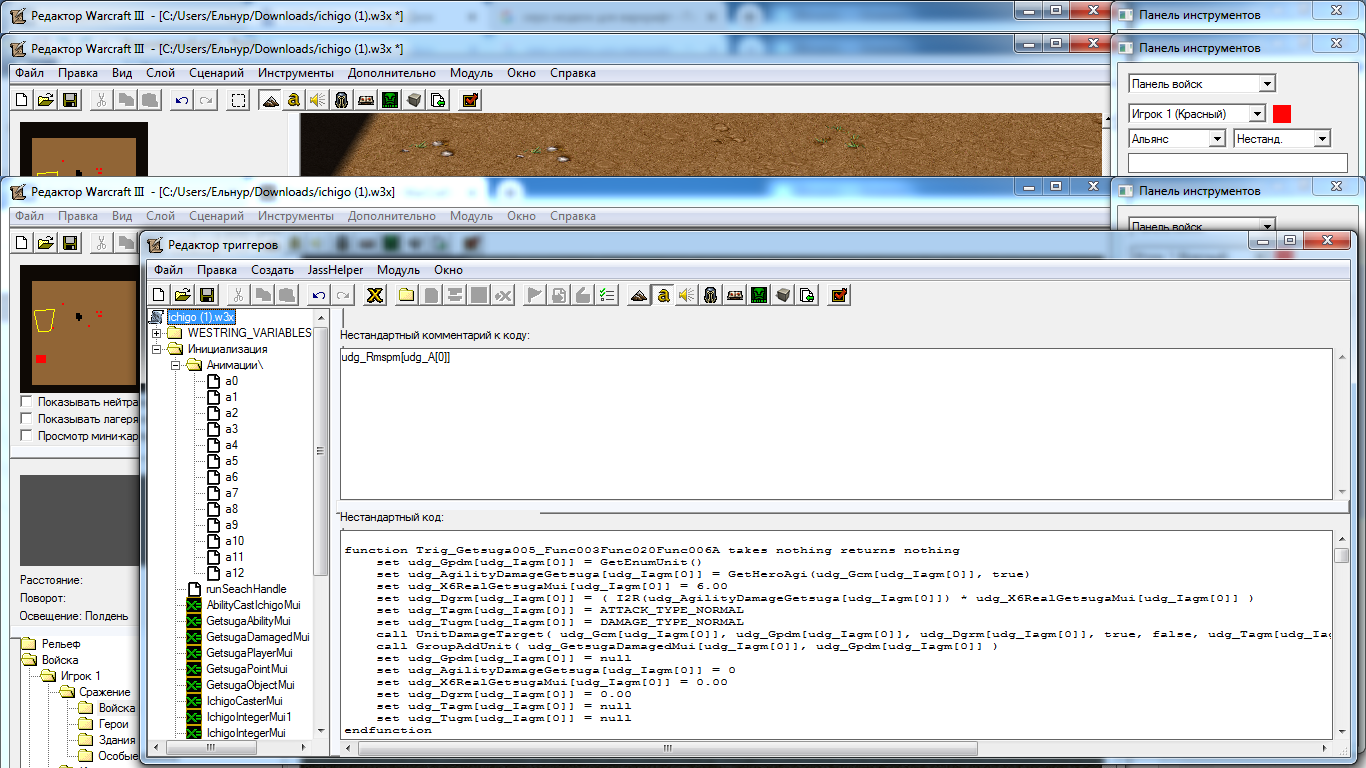Click empty field under 'Альянс' dropdown
Image resolution: width=1366 pixels, height=768 pixels.
click(x=1238, y=163)
